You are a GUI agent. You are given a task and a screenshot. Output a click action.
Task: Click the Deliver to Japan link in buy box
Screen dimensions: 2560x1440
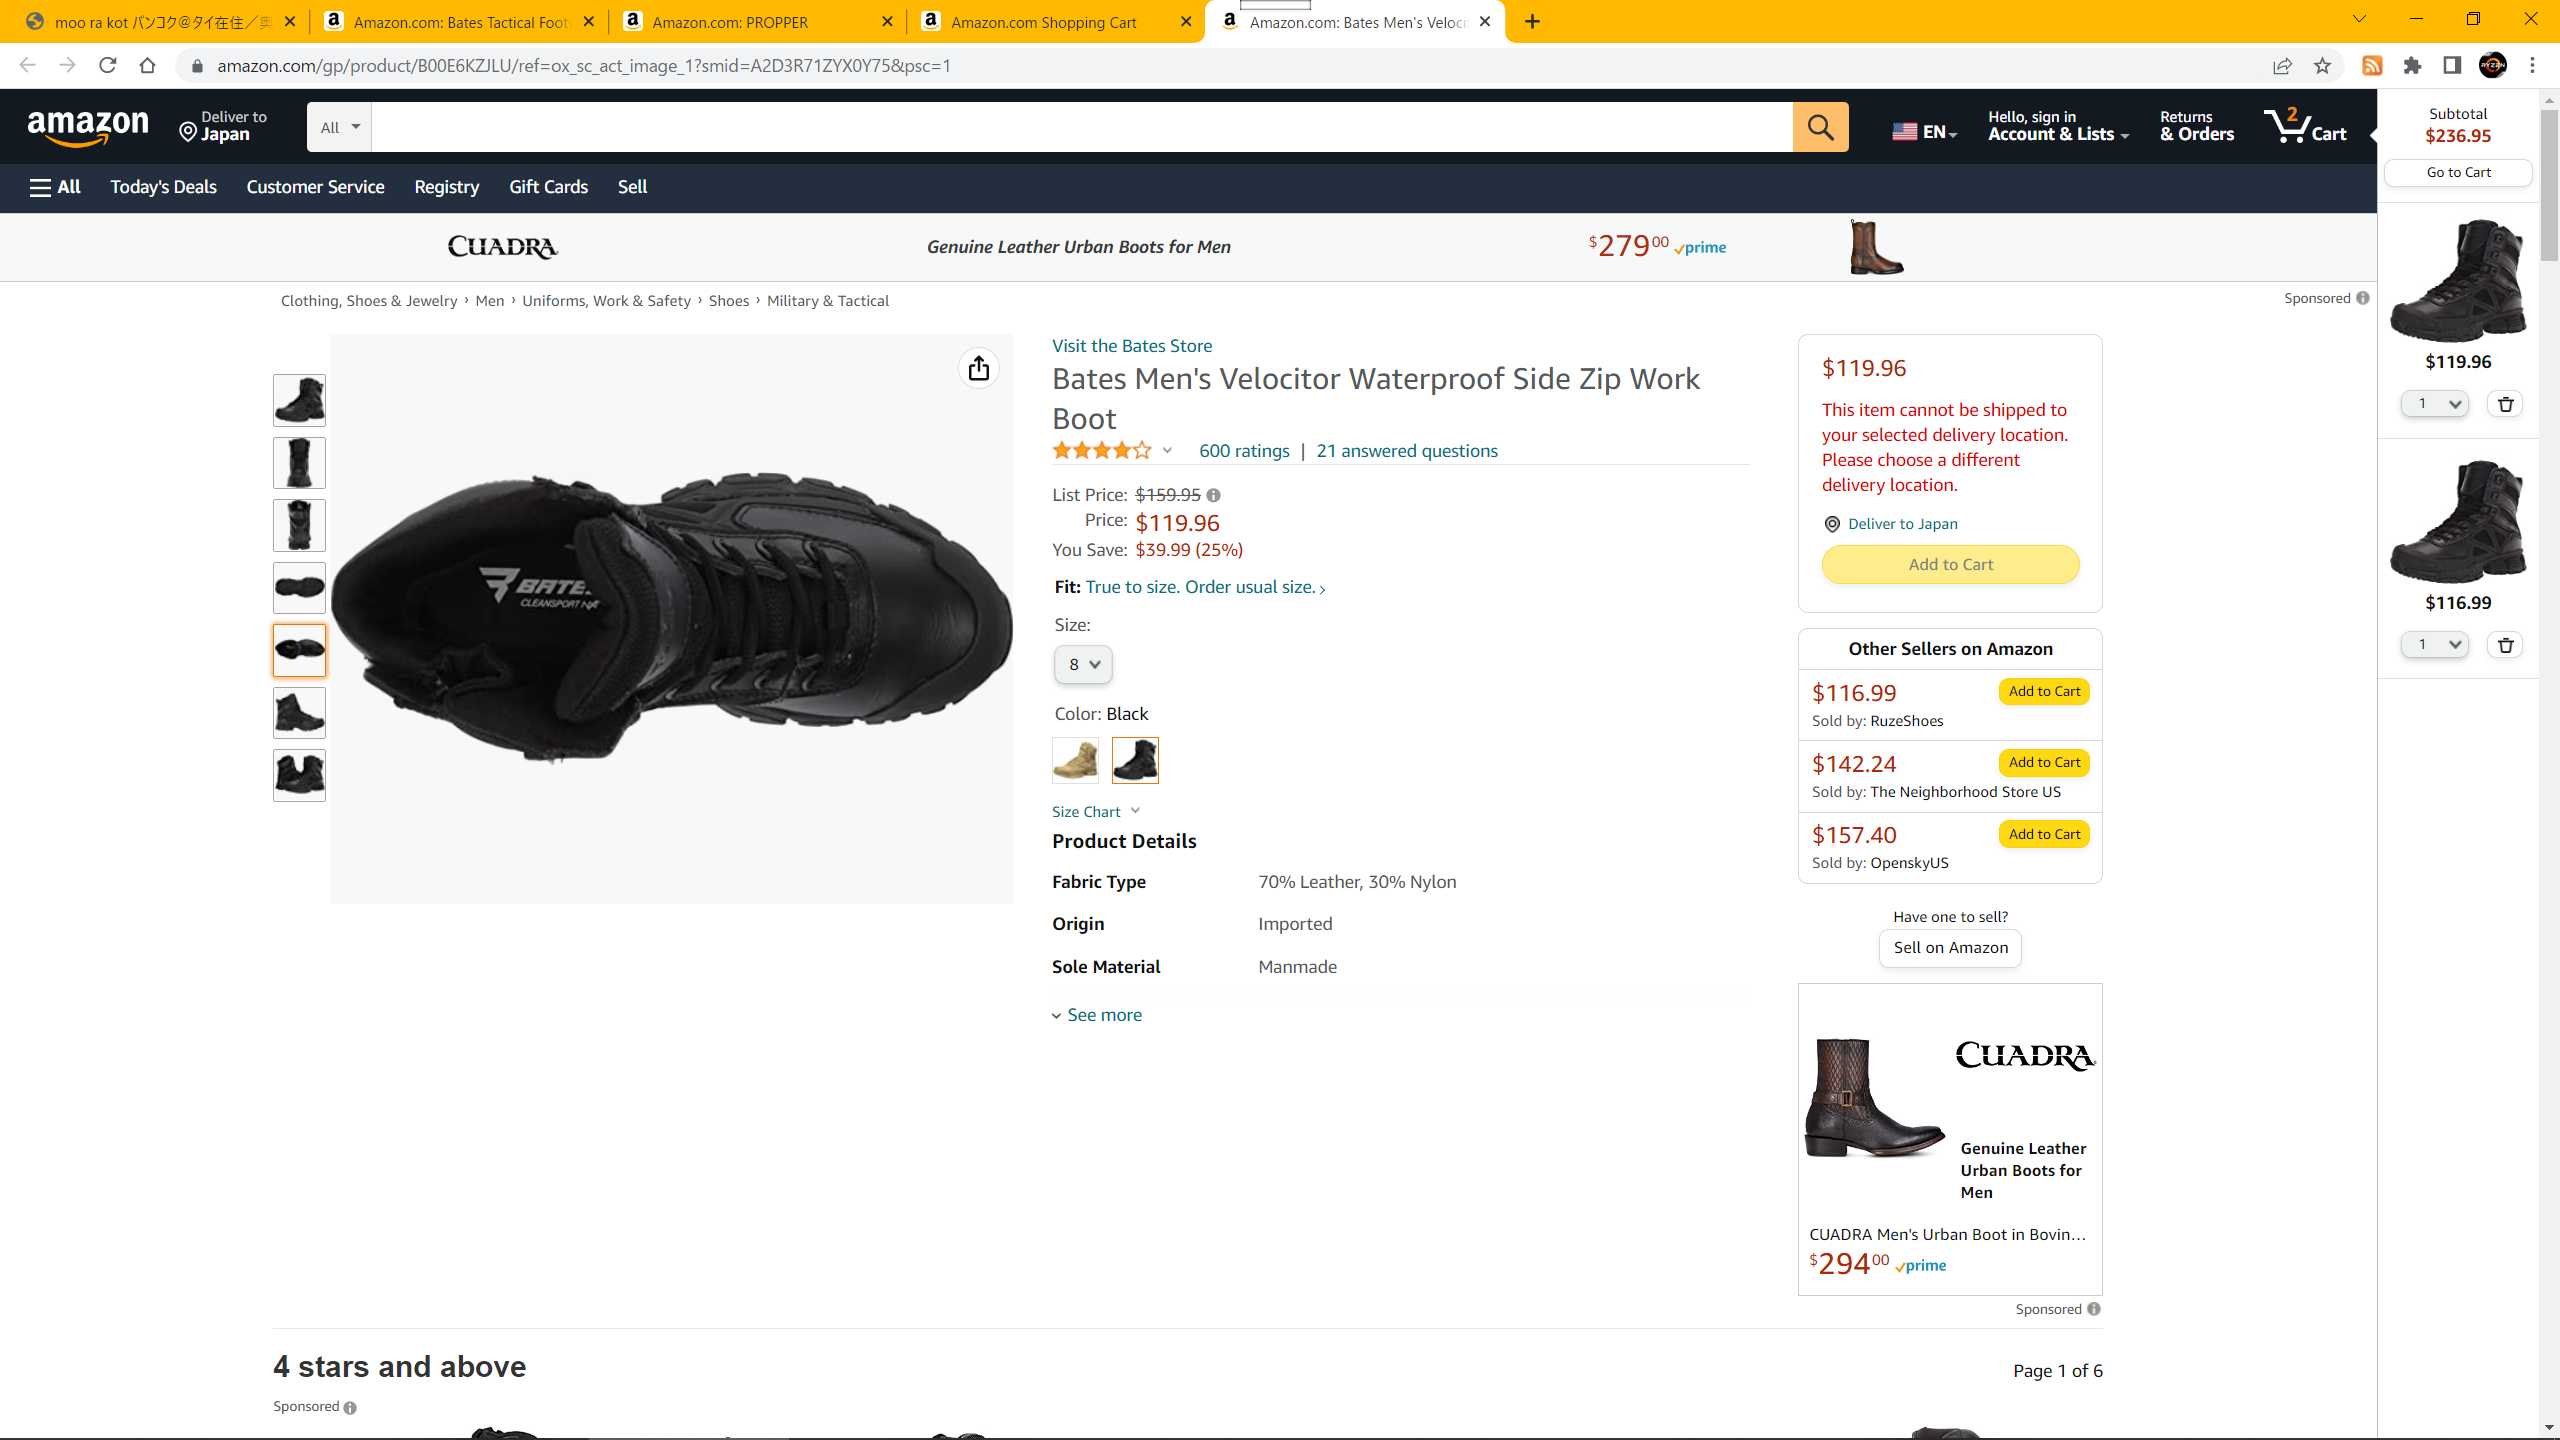[1902, 524]
